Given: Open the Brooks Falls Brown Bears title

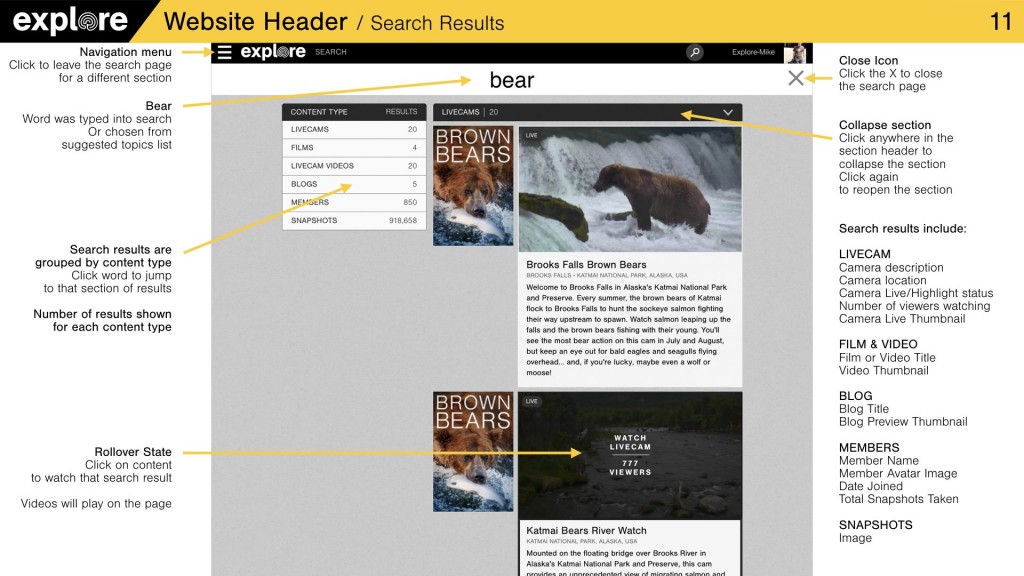Looking at the screenshot, I should tap(586, 265).
